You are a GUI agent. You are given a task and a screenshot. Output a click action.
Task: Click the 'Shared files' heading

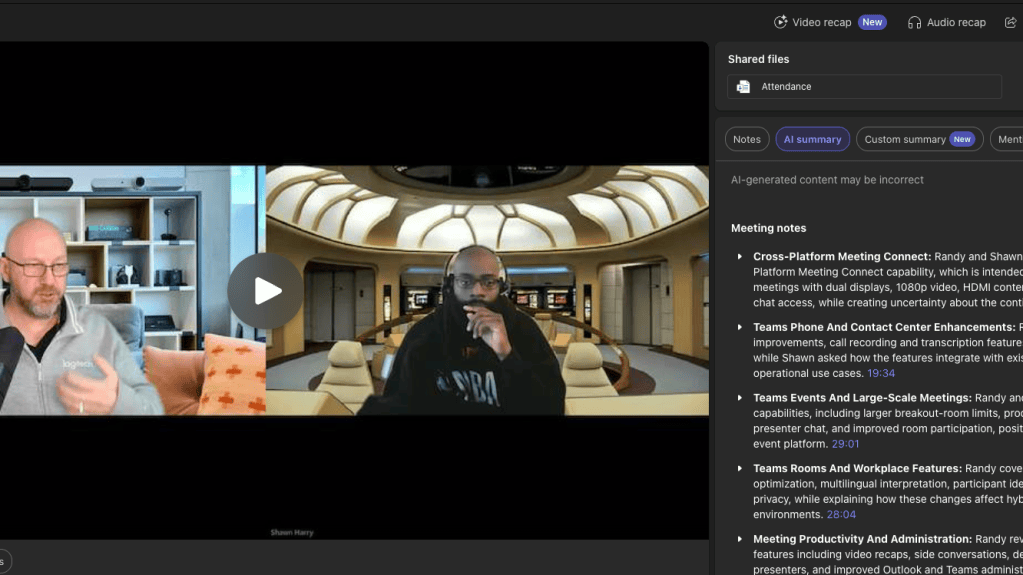coord(758,59)
